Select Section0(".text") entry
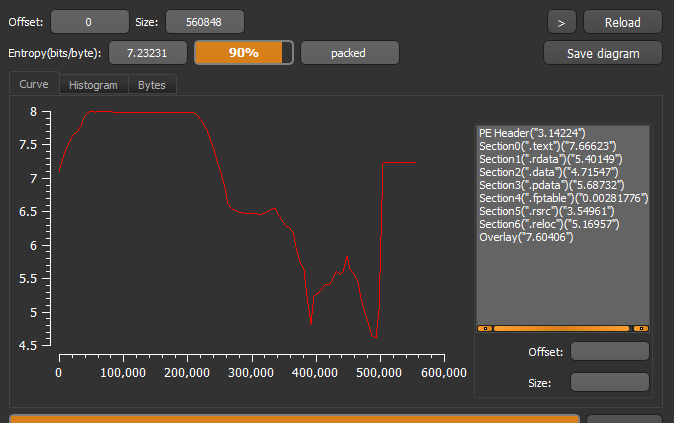674x423 pixels. (563, 146)
